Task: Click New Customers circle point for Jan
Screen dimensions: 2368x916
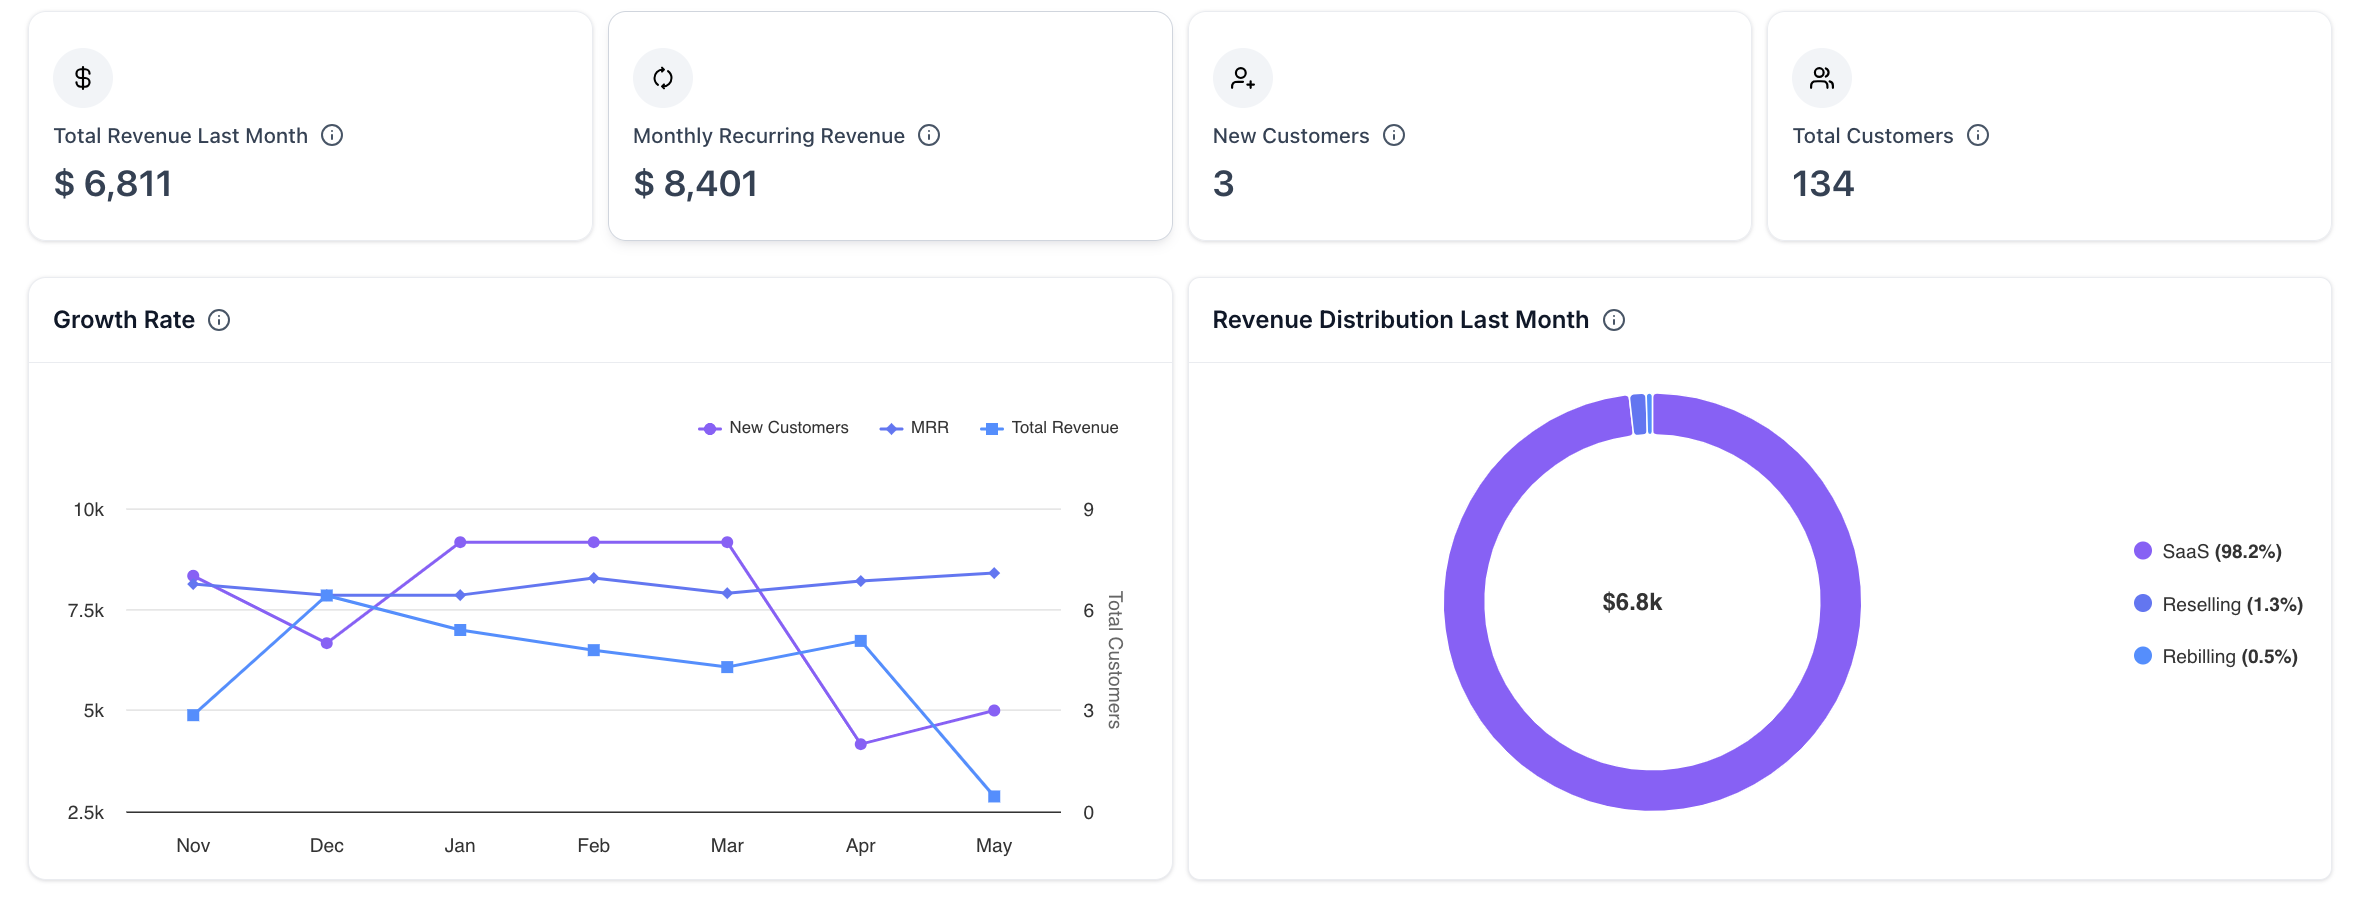Action: pos(460,542)
